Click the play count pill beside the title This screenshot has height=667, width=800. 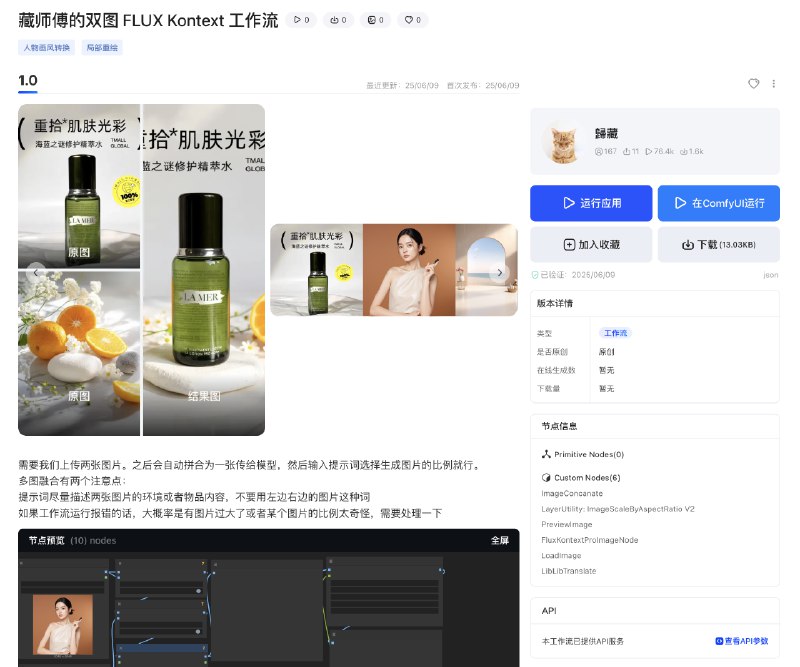coord(302,20)
